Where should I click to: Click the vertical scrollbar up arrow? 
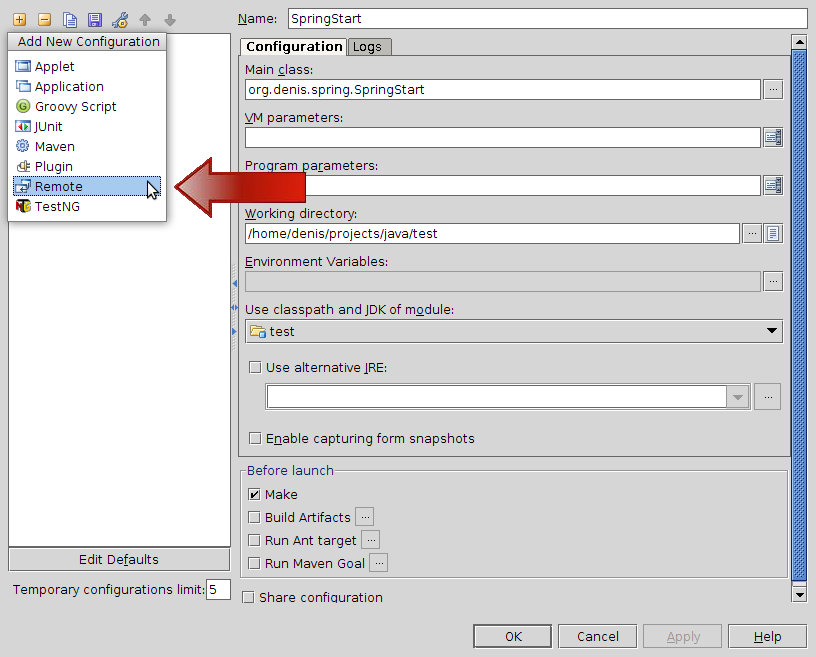click(x=799, y=42)
